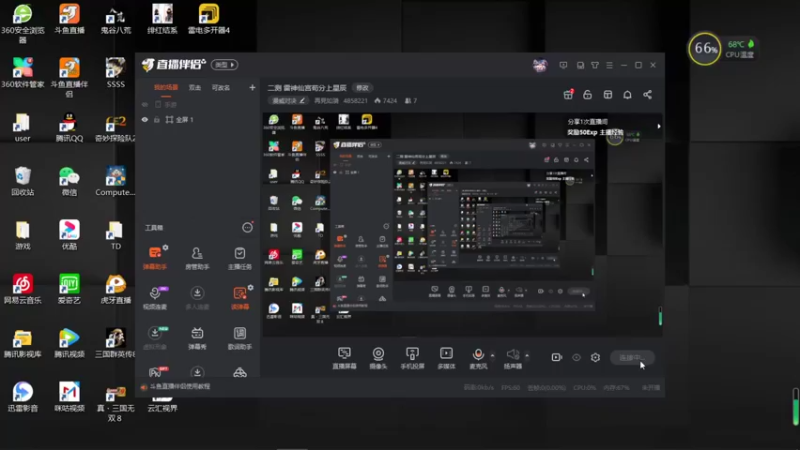Start 视频连麦 from the toolbox
The image size is (800, 450).
(x=155, y=298)
